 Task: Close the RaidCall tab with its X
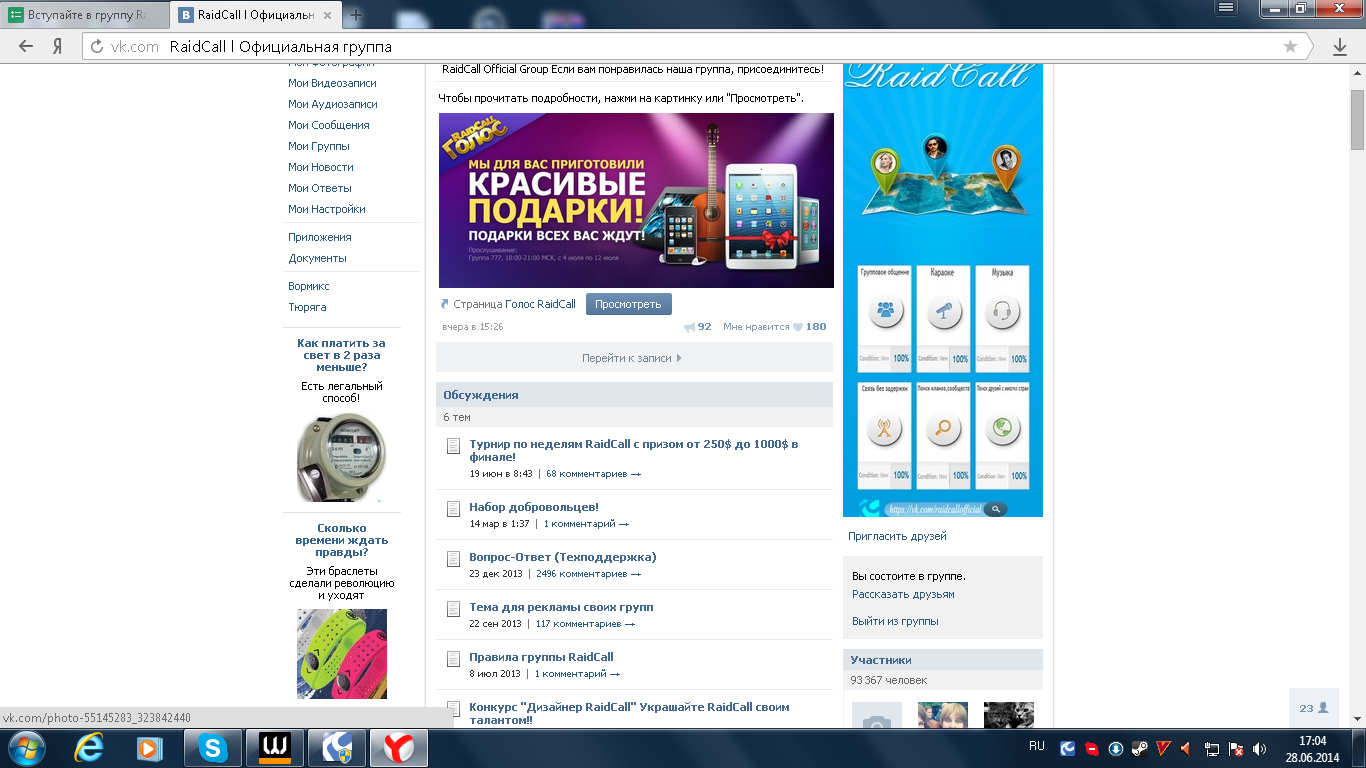[329, 15]
